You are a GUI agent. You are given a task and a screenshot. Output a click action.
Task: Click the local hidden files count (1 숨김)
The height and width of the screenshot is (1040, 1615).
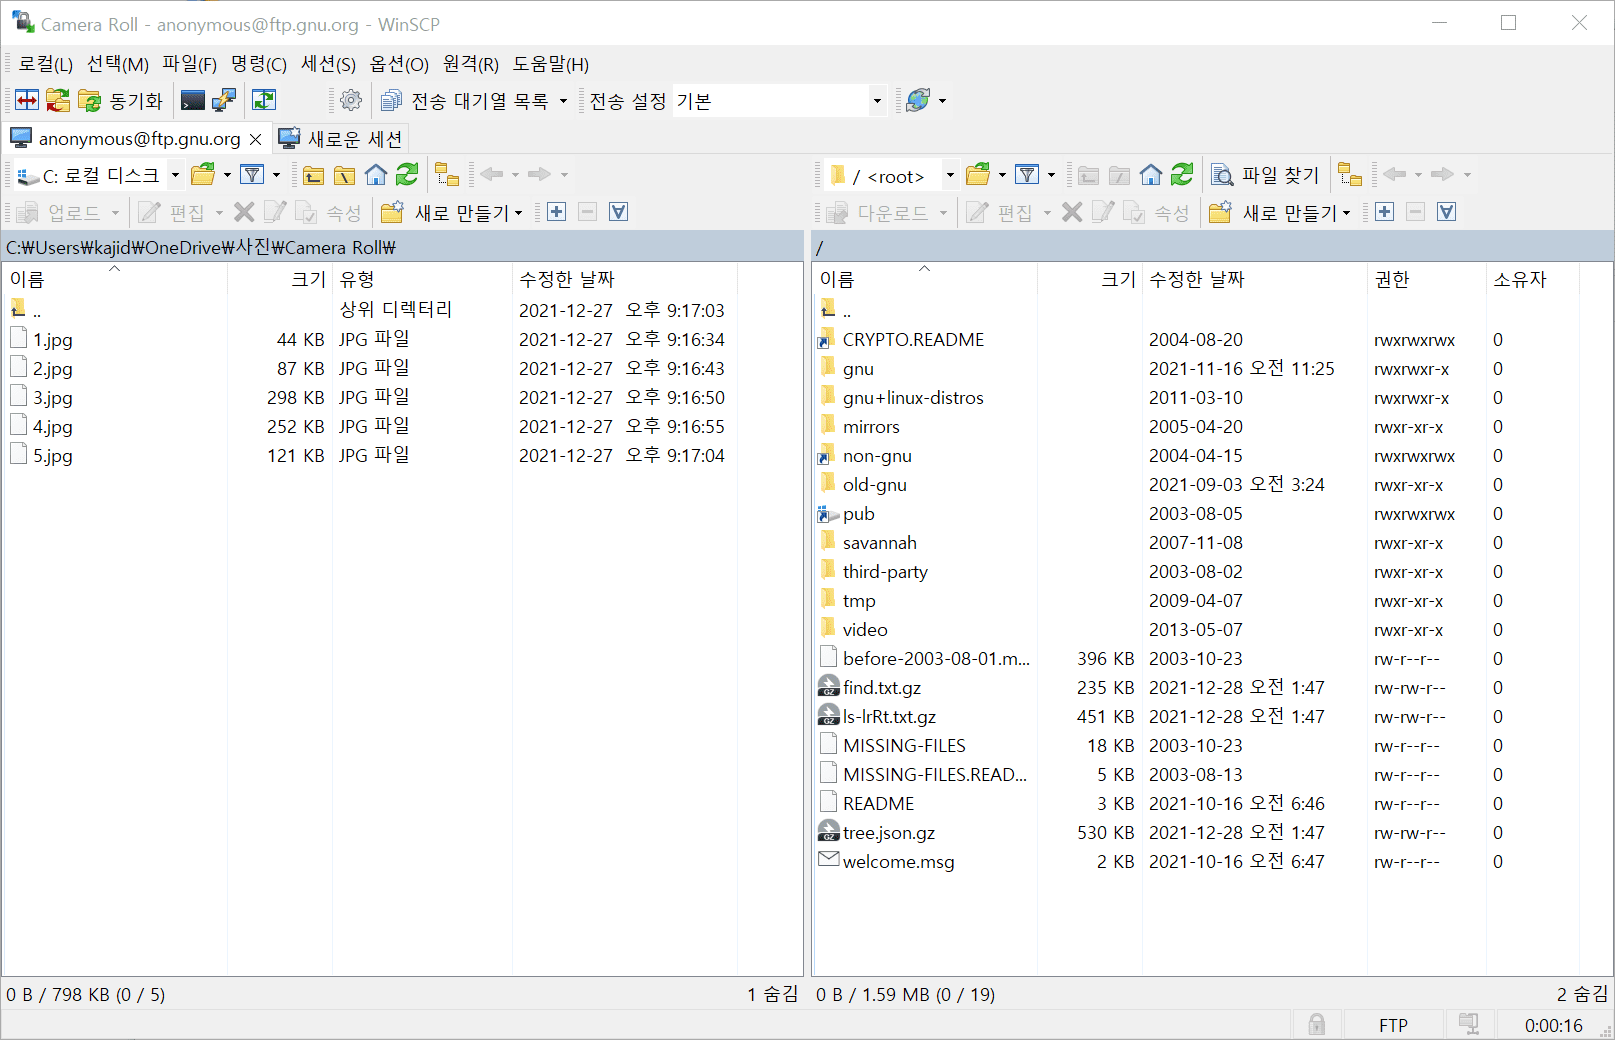772,994
